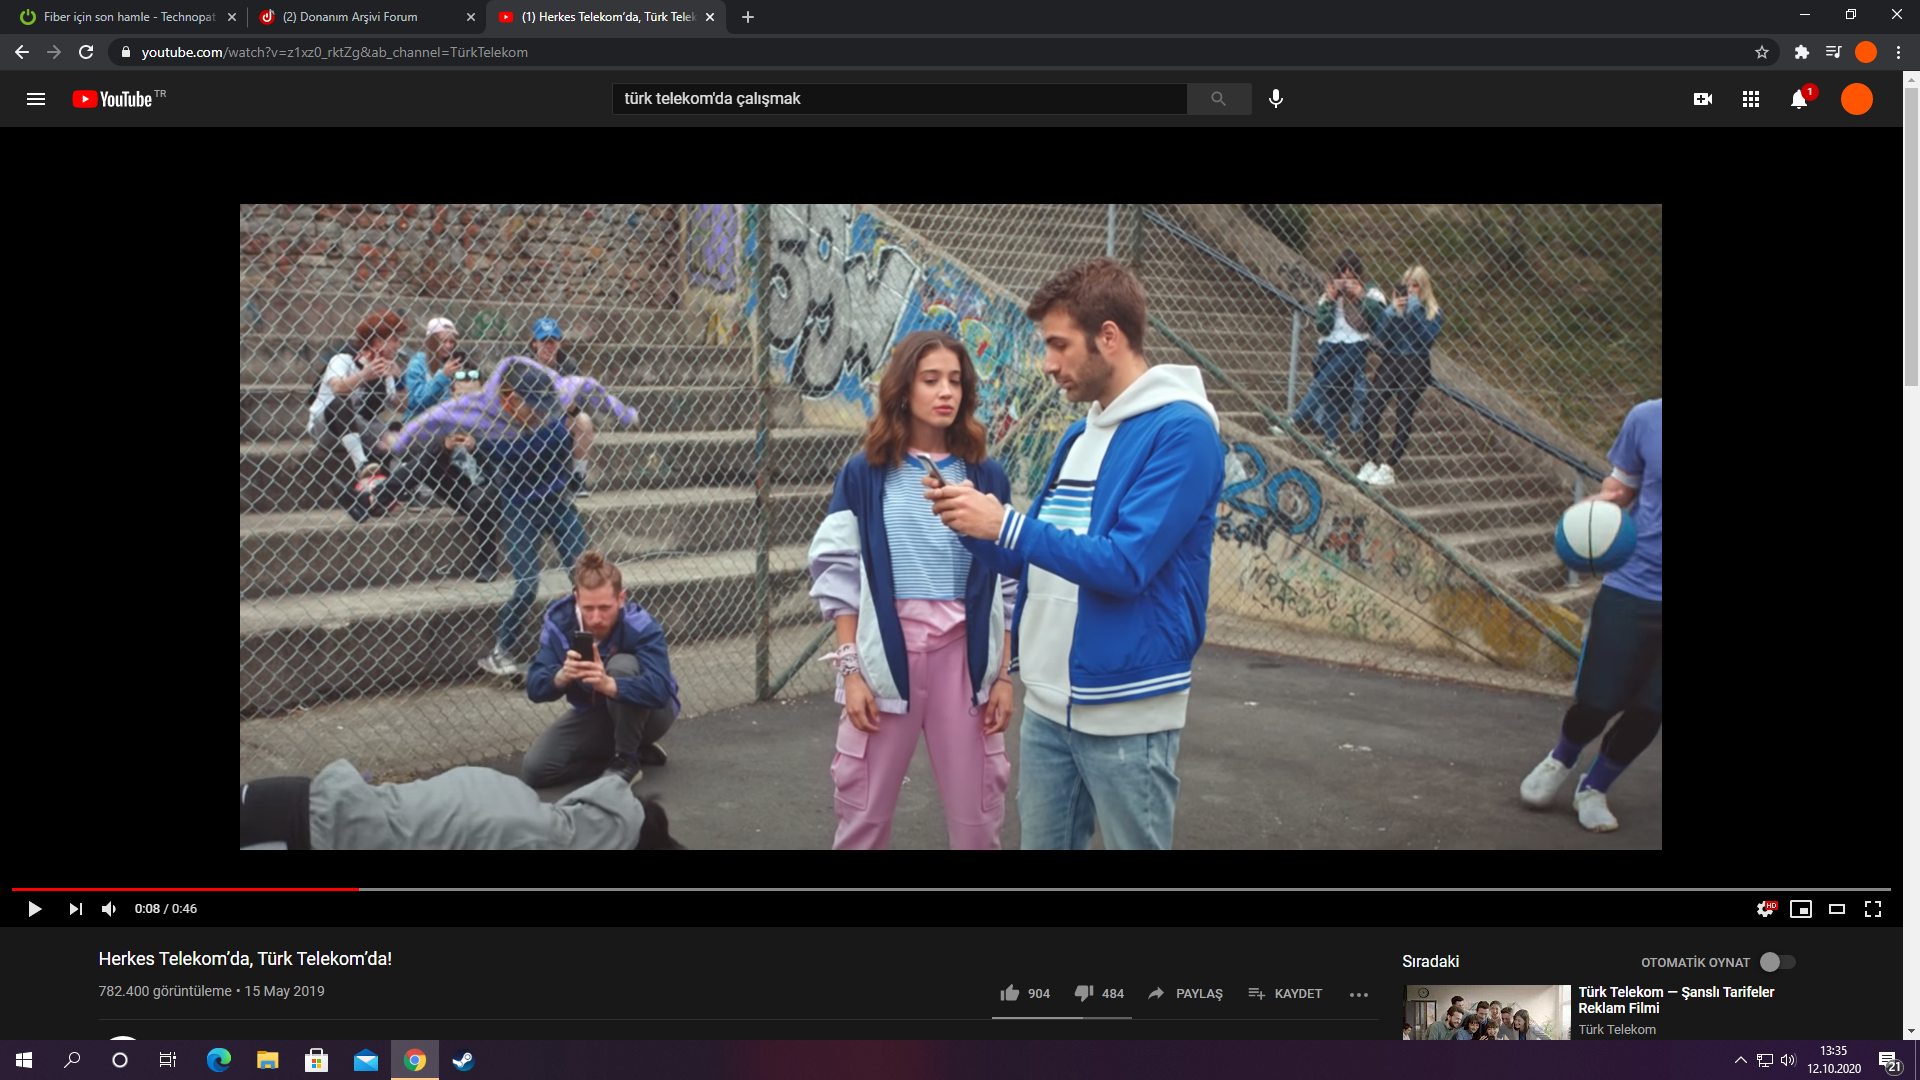Click on the video frame
The height and width of the screenshot is (1080, 1920).
950,527
